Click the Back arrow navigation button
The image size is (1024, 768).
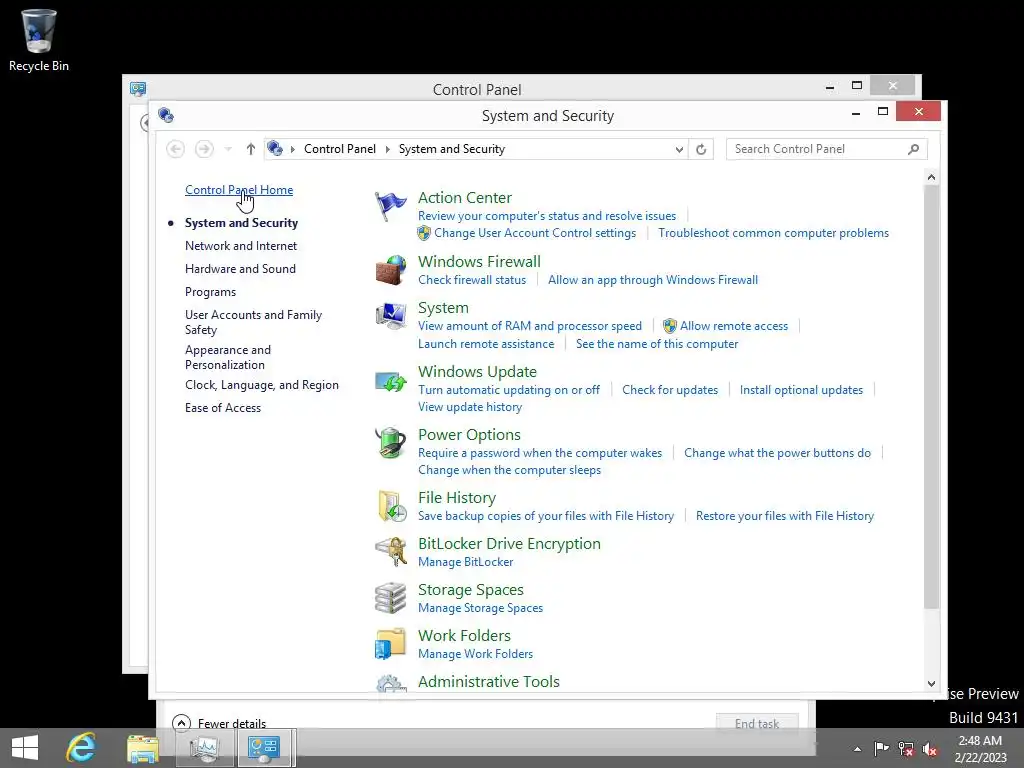(x=175, y=149)
